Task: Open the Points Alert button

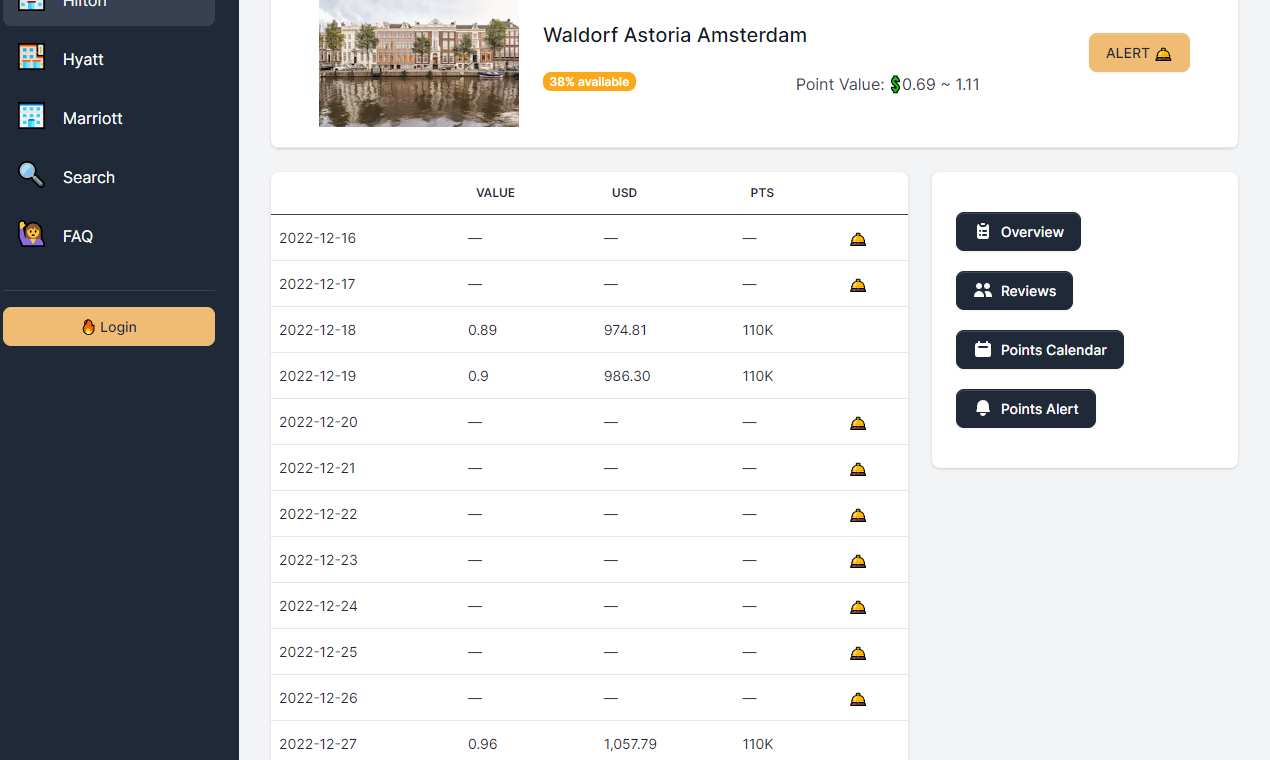Action: pos(1026,409)
